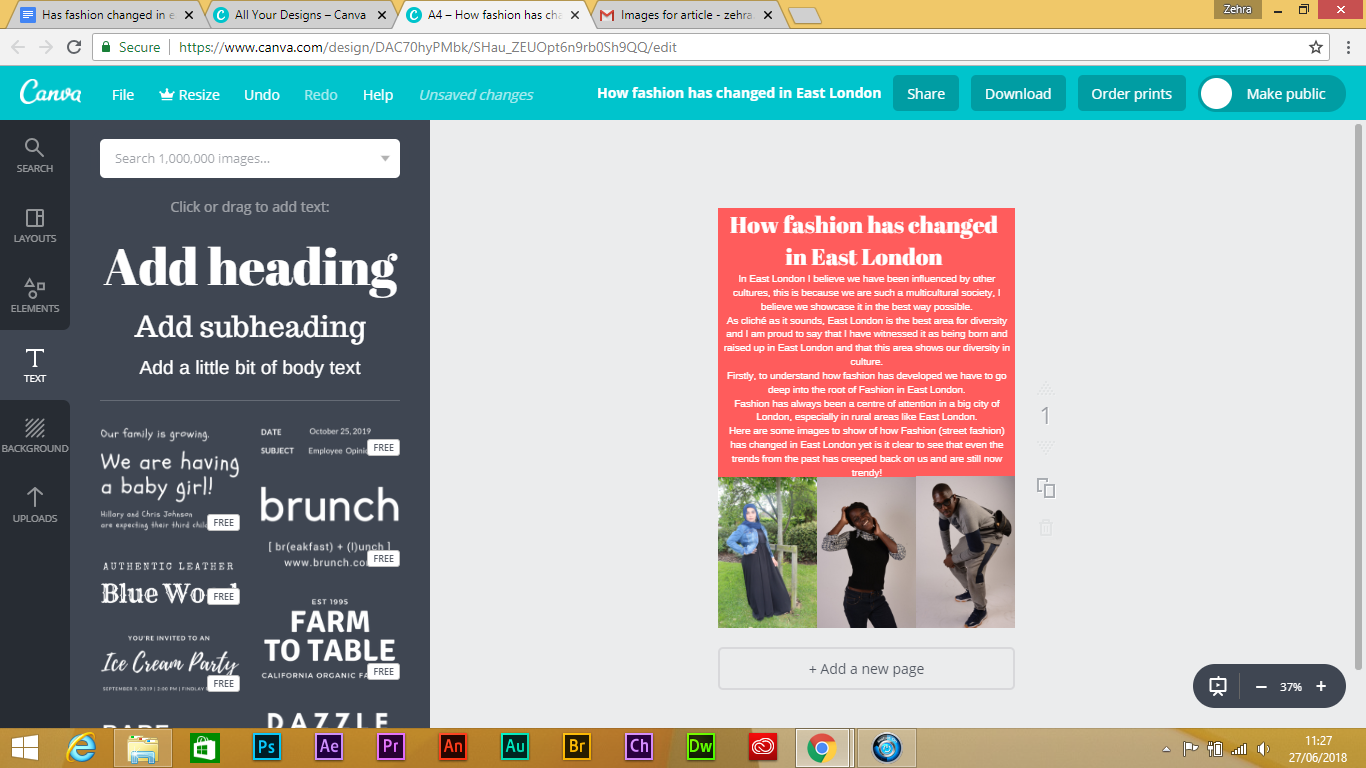Screen dimensions: 1366x768
Task: Copy this page with the duplicate icon
Action: (x=1046, y=488)
